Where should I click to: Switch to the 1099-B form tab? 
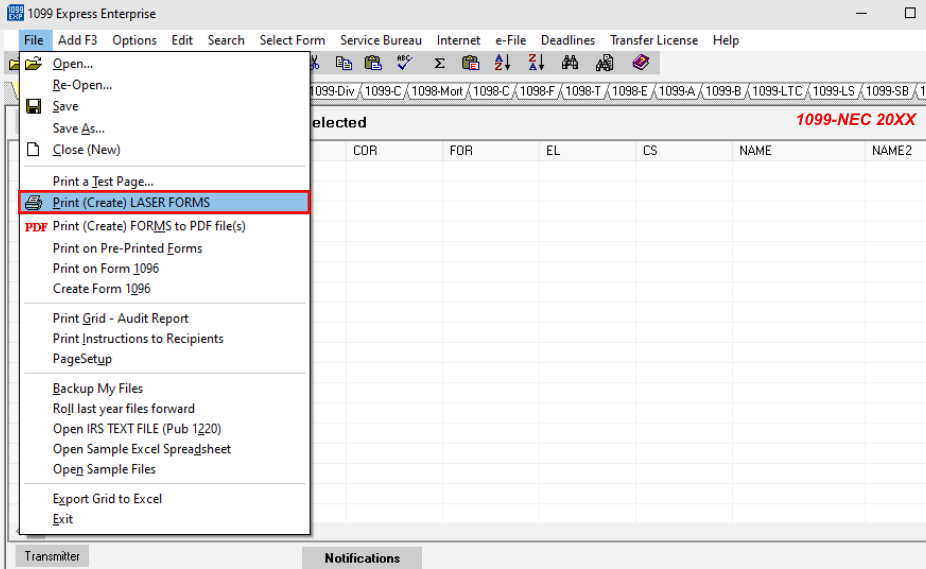[723, 91]
